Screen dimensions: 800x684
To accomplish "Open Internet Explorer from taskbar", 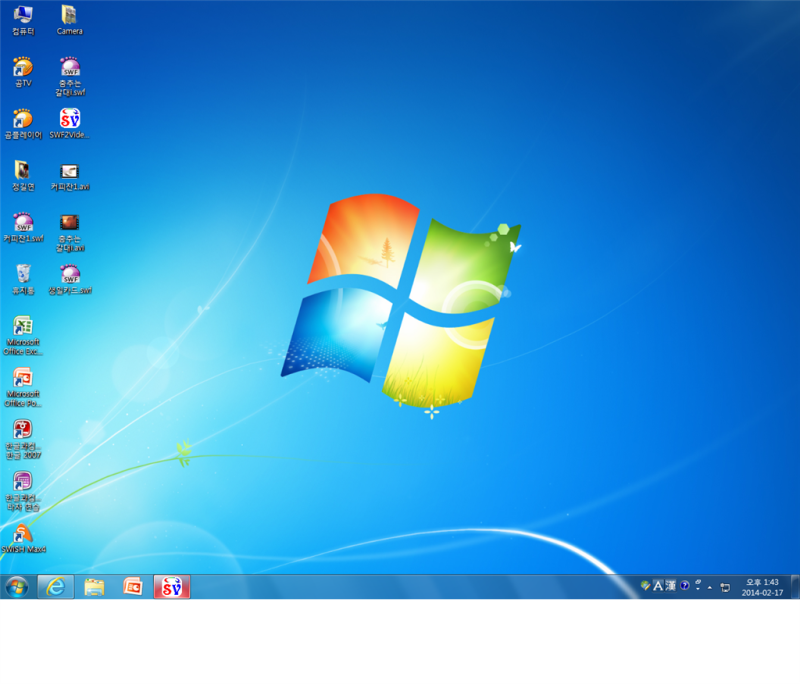I will [x=56, y=587].
